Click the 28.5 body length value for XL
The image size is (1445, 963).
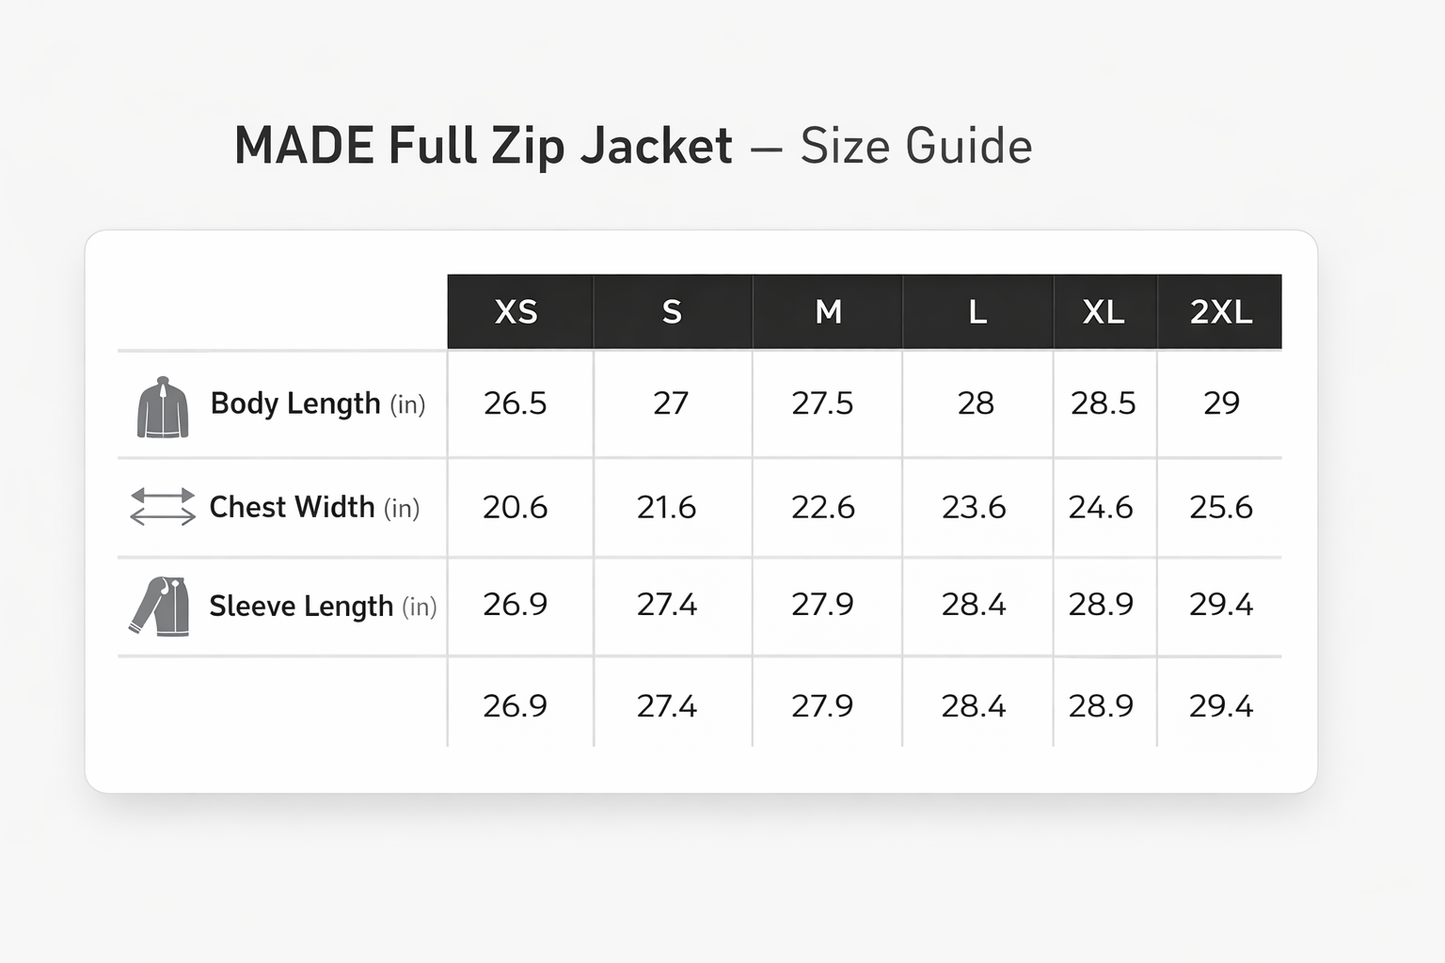1103,403
